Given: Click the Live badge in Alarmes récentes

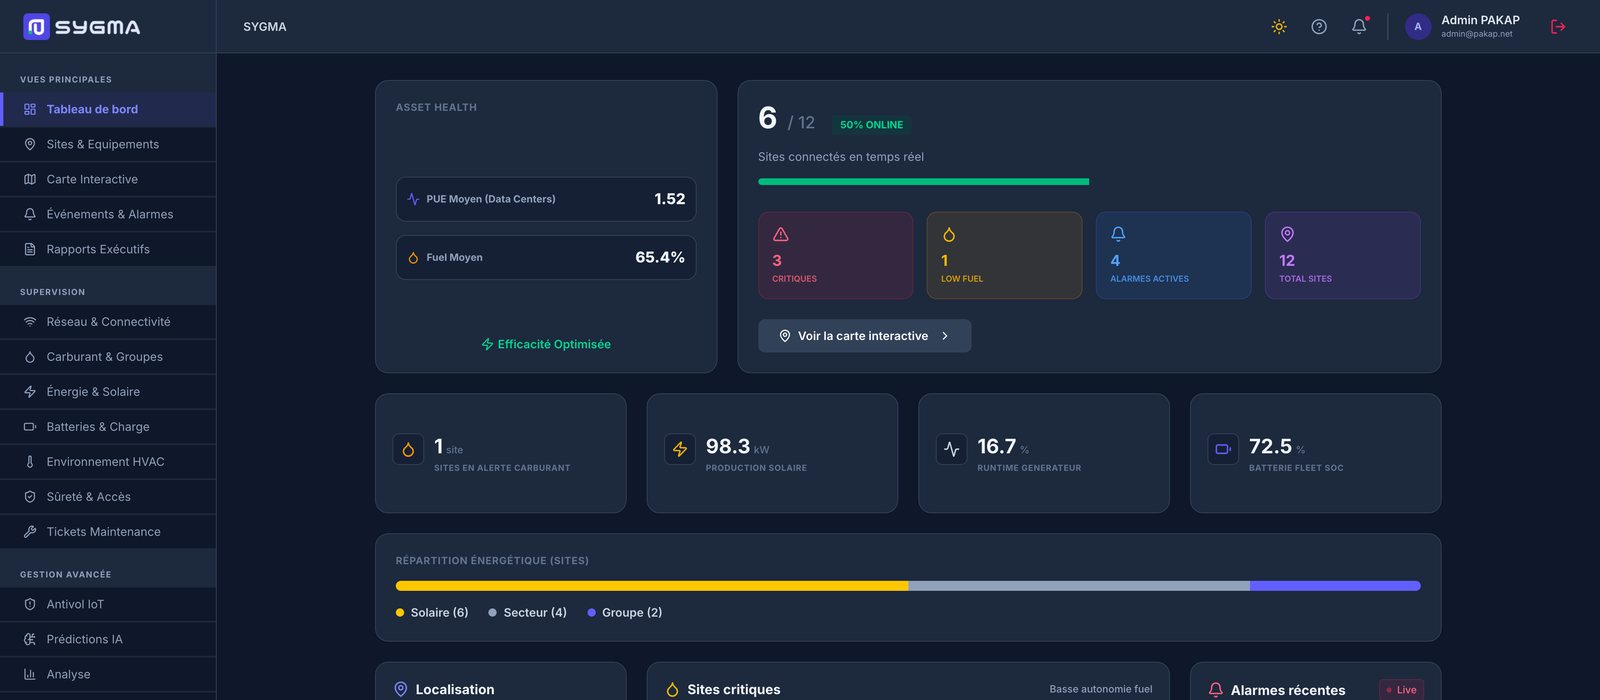Looking at the screenshot, I should (1401, 690).
